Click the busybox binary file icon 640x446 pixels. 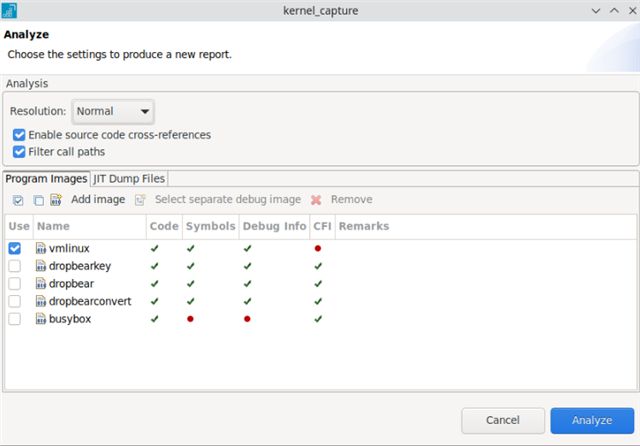42,319
